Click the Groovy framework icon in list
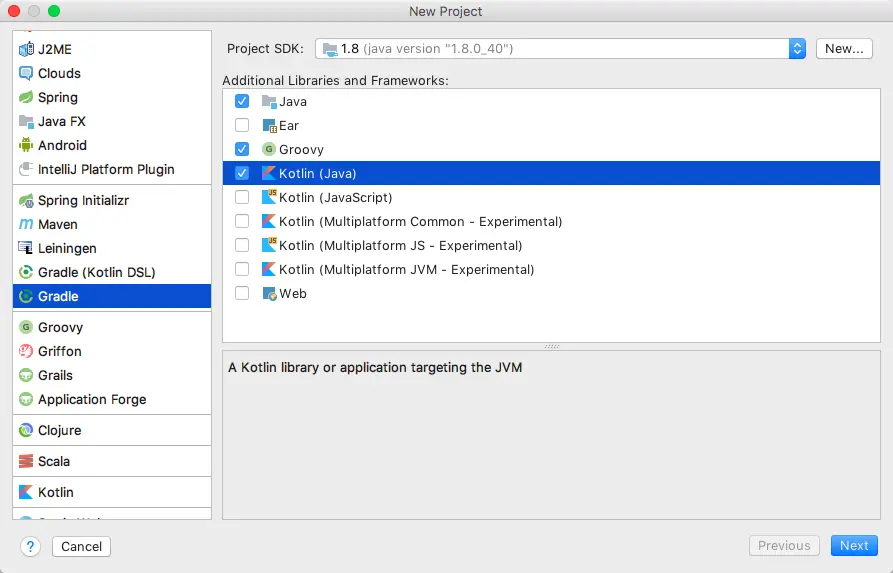The width and height of the screenshot is (893, 573). (x=269, y=149)
